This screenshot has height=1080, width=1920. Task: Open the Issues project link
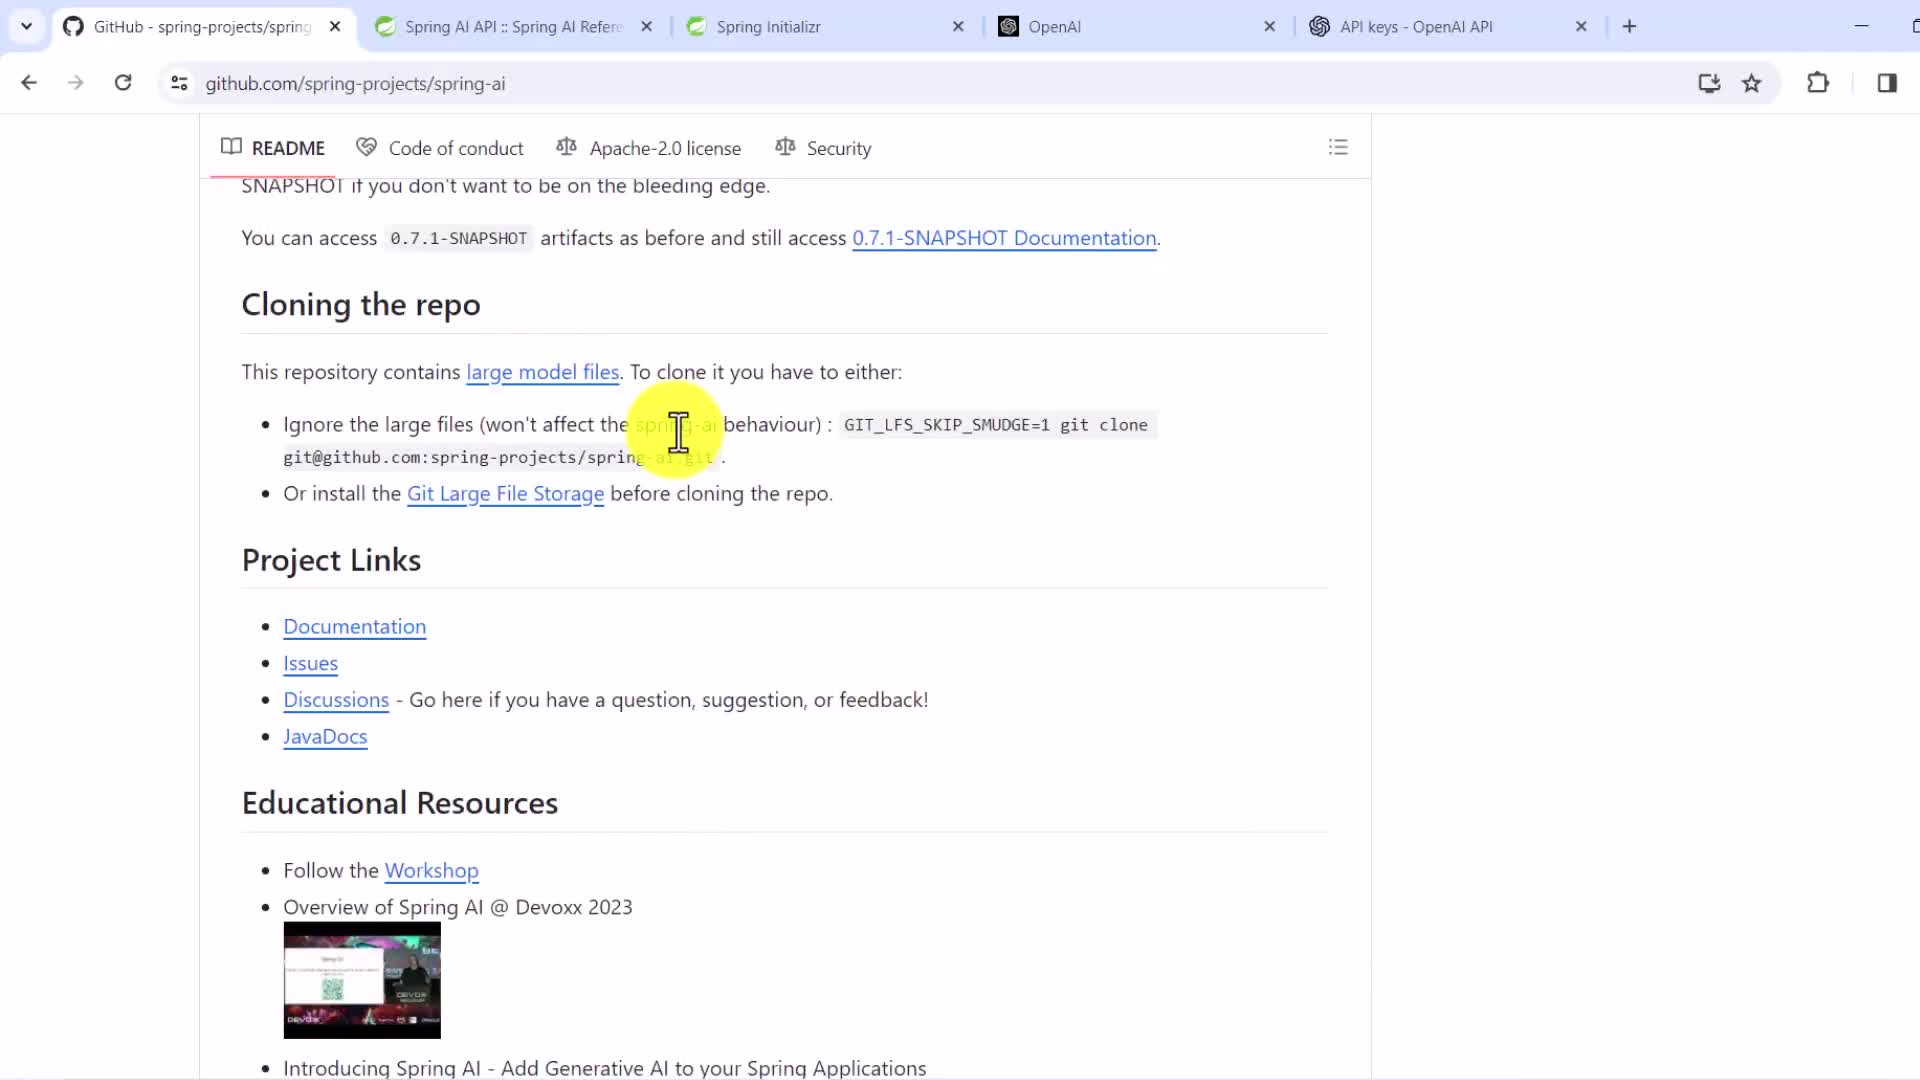point(311,664)
